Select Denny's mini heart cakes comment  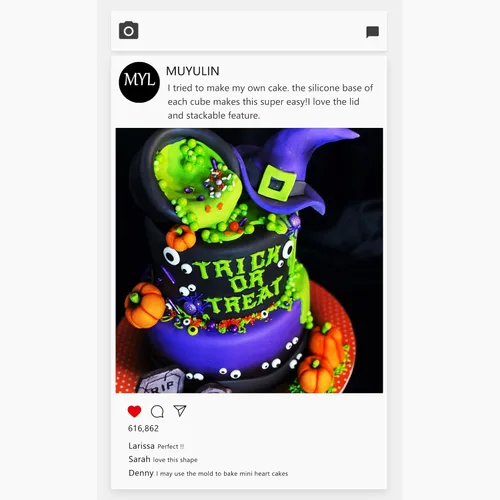pyautogui.click(x=222, y=474)
